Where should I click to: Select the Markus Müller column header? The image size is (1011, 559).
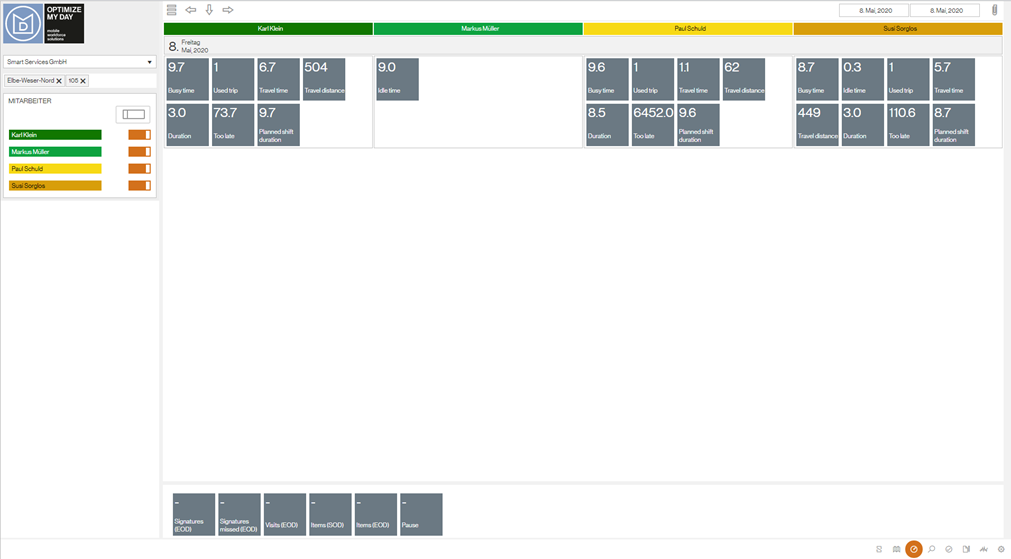[478, 29]
